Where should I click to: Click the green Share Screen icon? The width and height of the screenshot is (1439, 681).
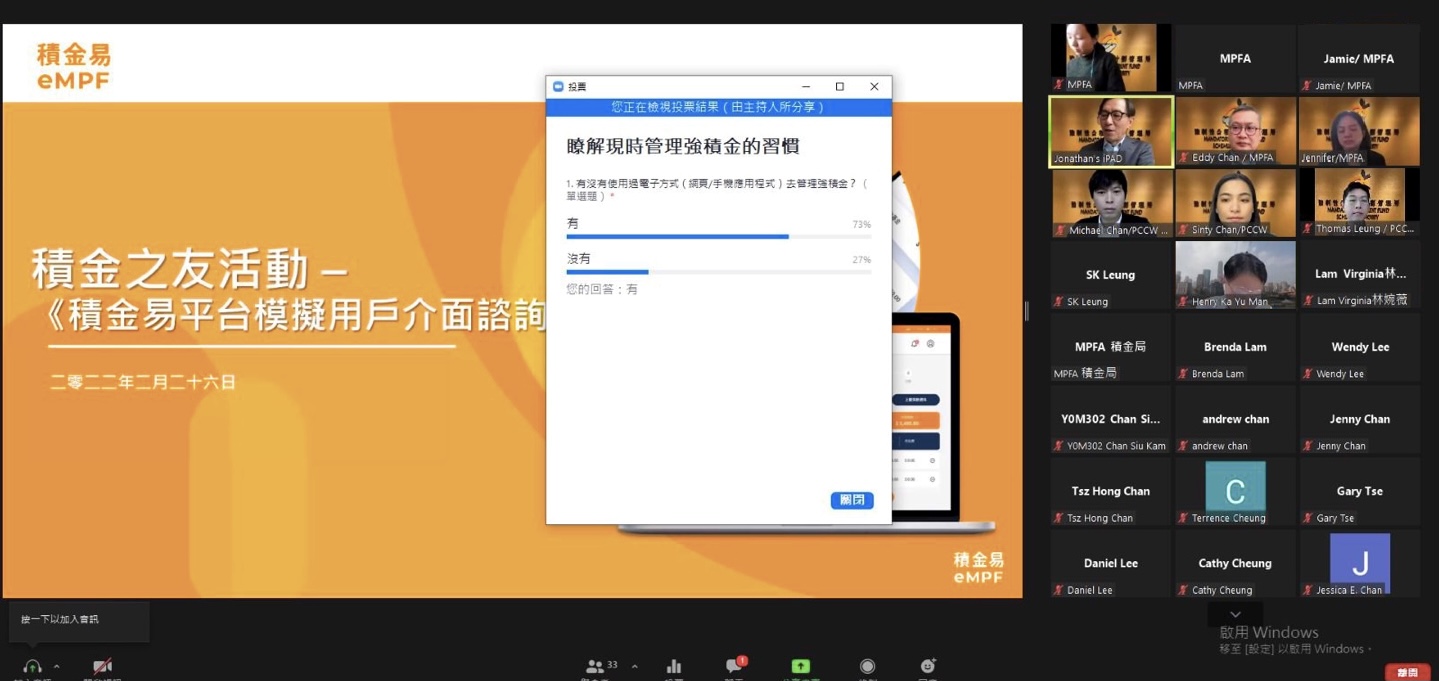[x=800, y=667]
